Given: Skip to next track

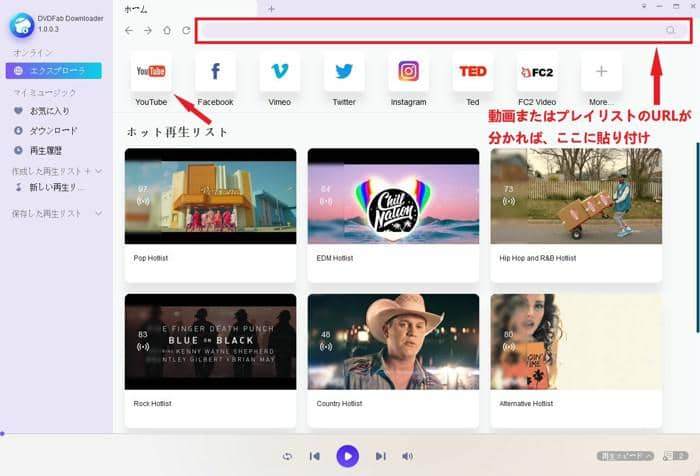Looking at the screenshot, I should point(380,456).
